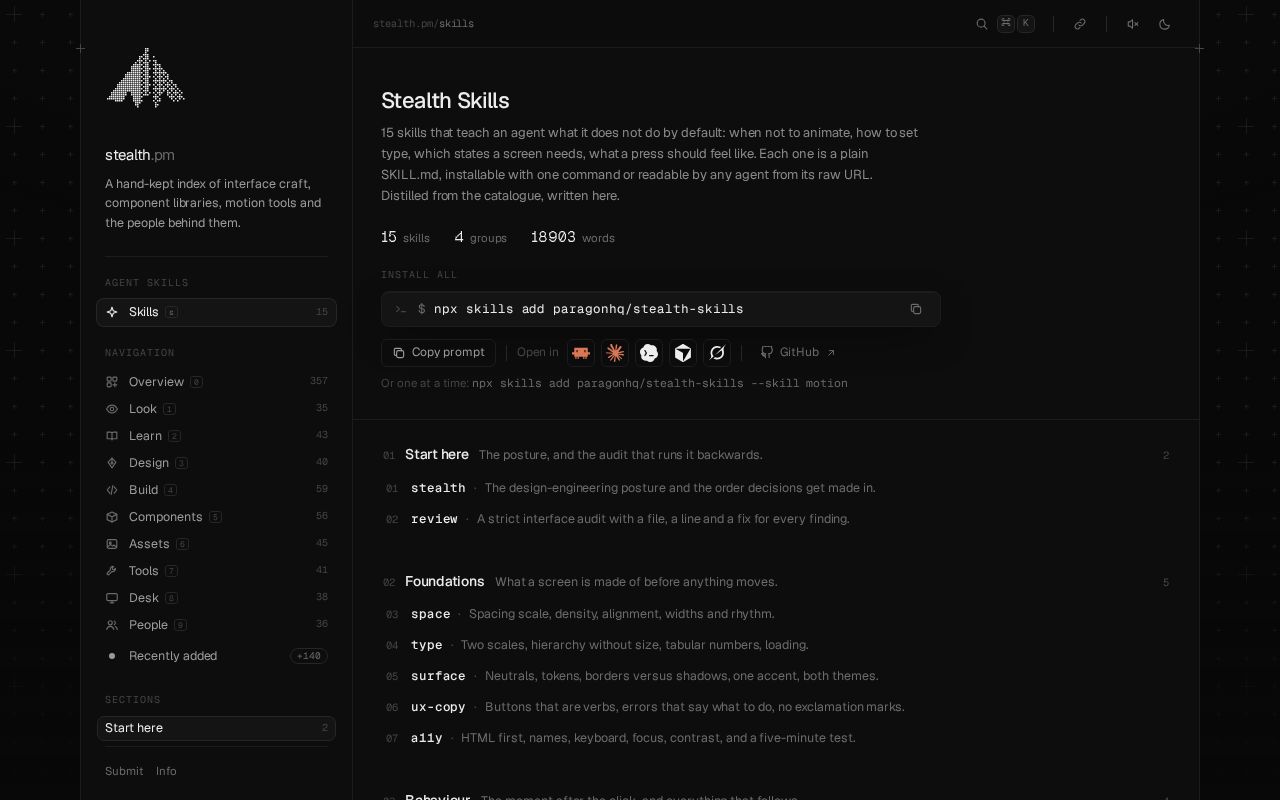Open the space skill entry
1280x800 pixels.
pos(776,614)
